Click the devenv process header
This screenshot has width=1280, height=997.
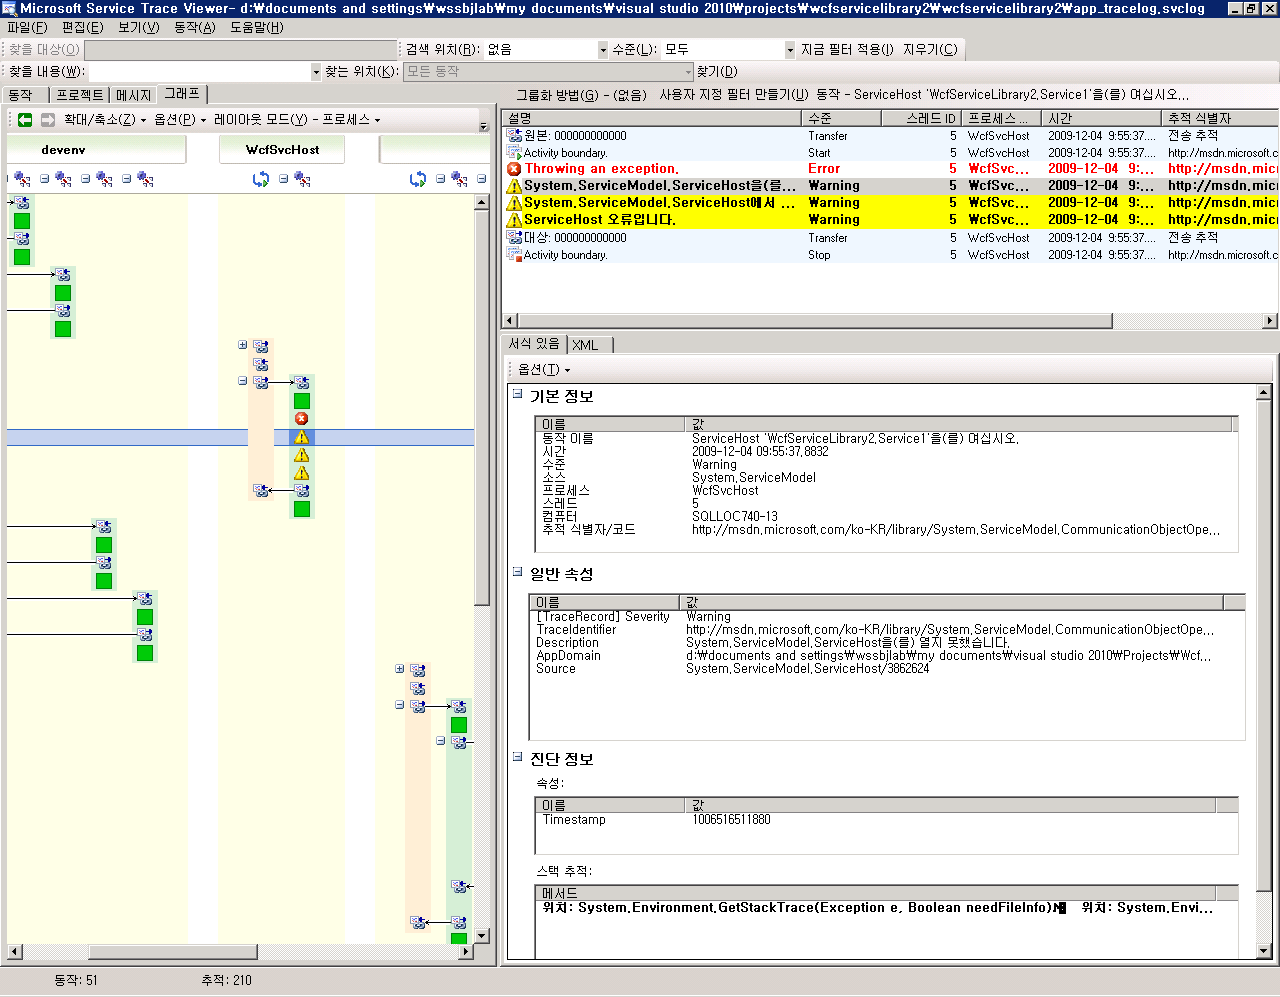[96, 149]
